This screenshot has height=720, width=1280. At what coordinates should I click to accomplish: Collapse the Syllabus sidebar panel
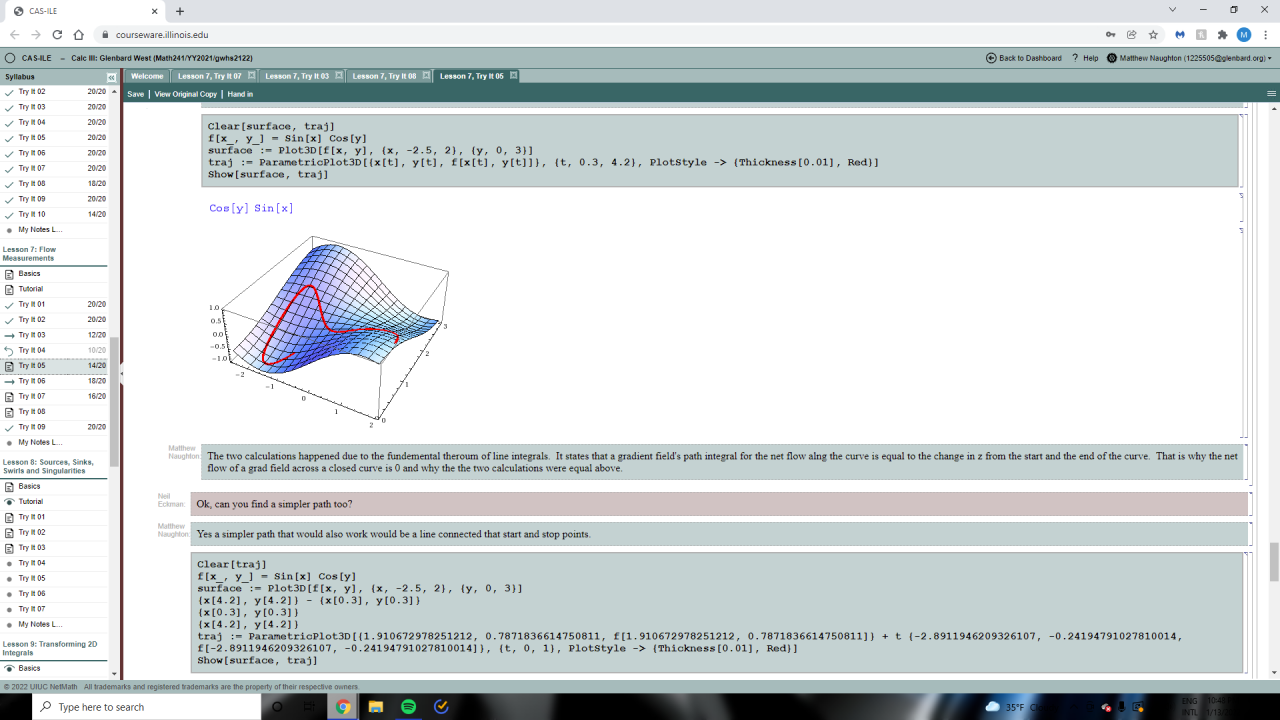pyautogui.click(x=112, y=77)
